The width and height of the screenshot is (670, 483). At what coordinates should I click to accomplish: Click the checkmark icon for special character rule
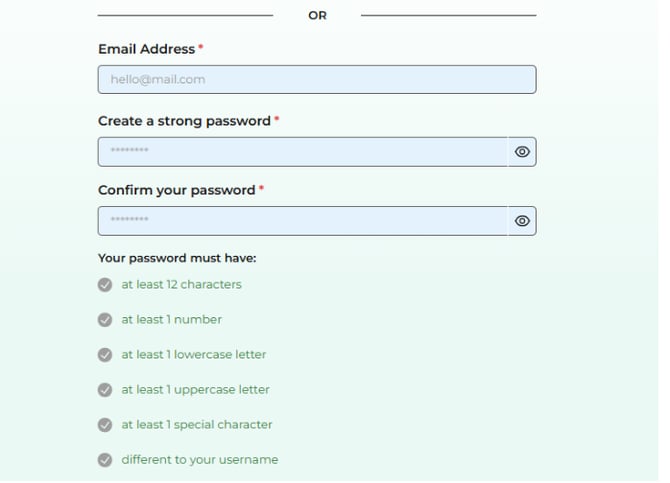105,425
